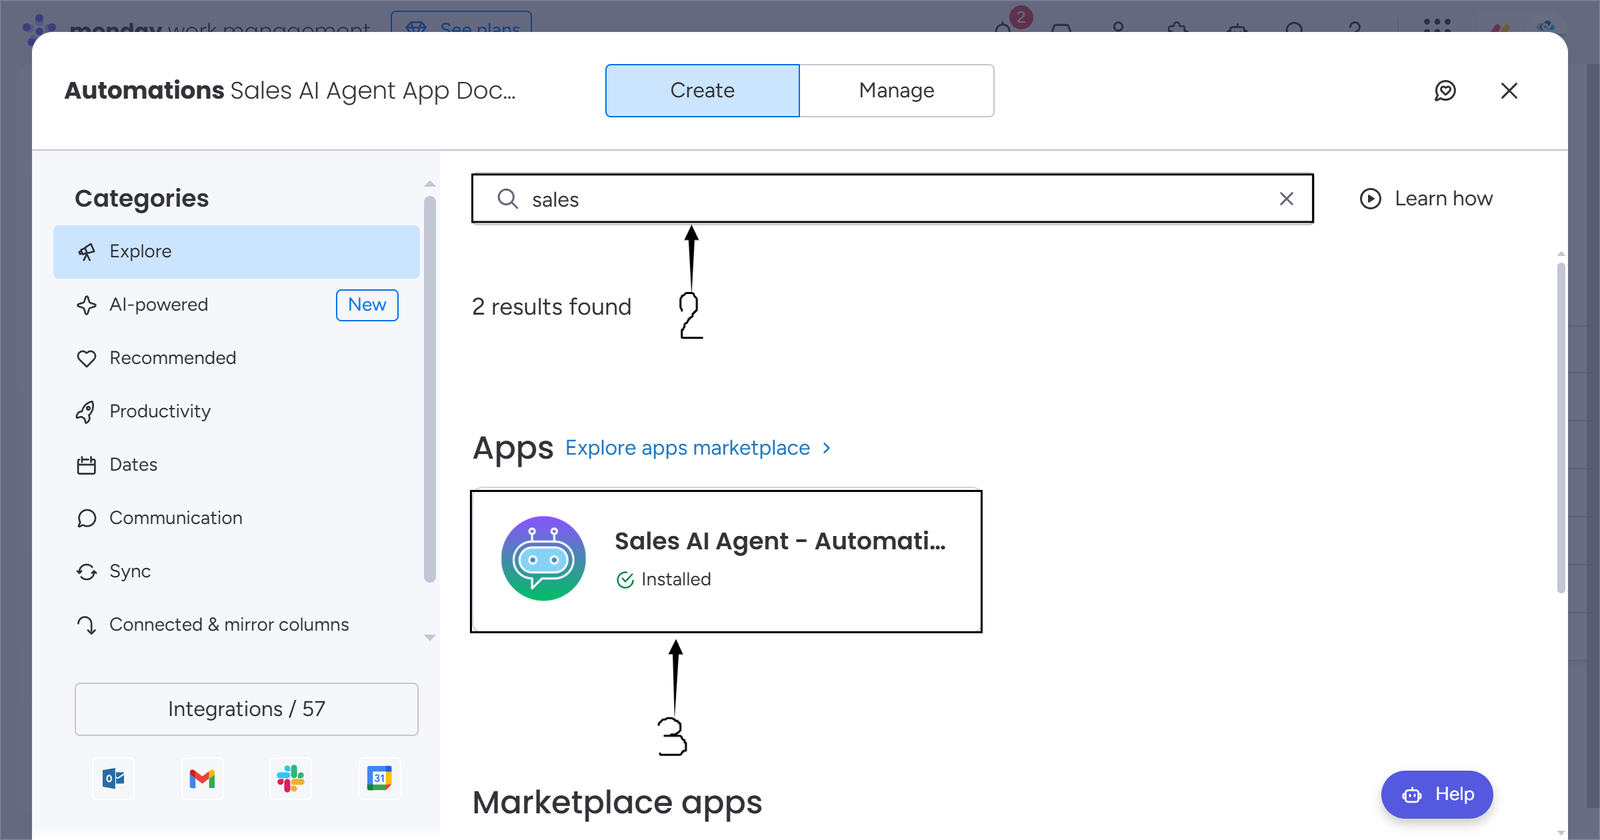
Task: Select the Gmail integration icon
Action: (x=202, y=778)
